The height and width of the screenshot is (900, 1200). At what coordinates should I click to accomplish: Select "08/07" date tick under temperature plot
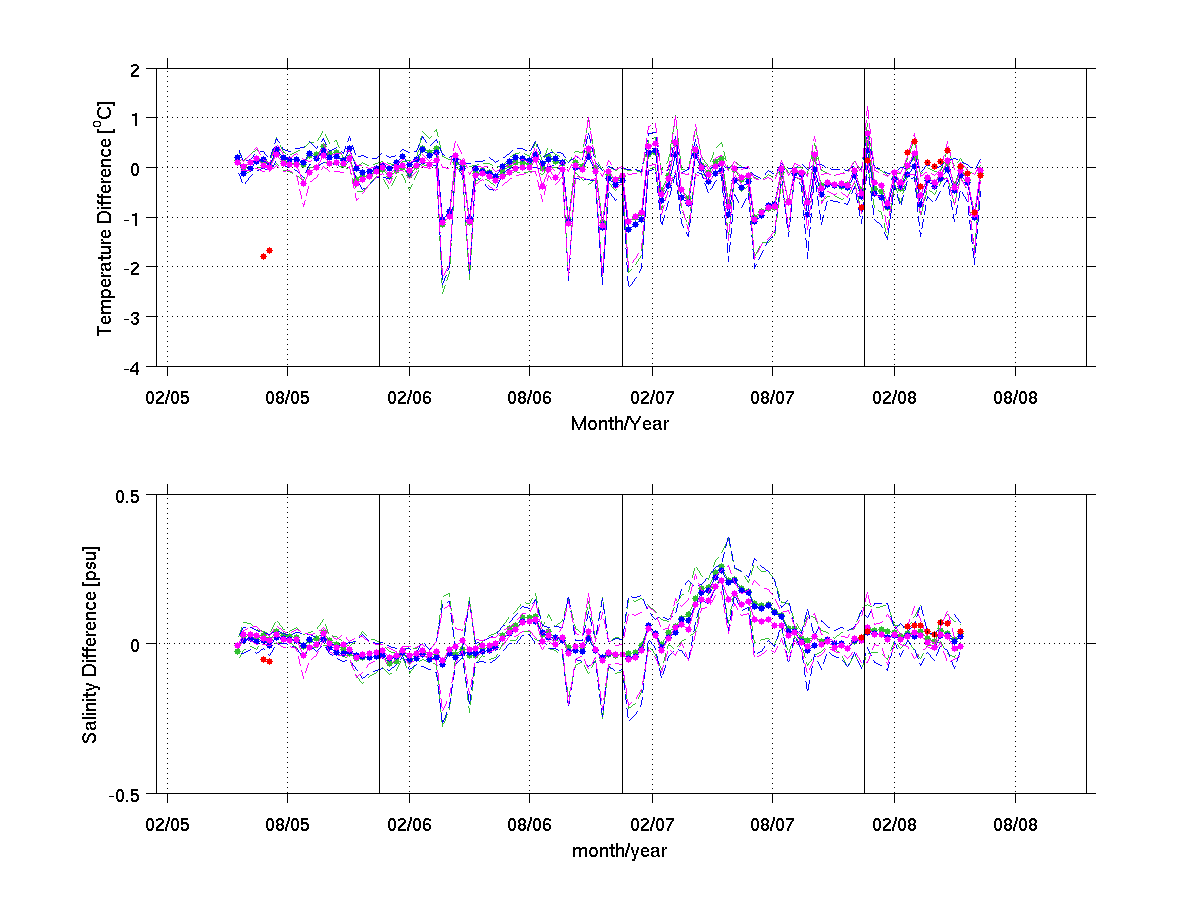773,397
